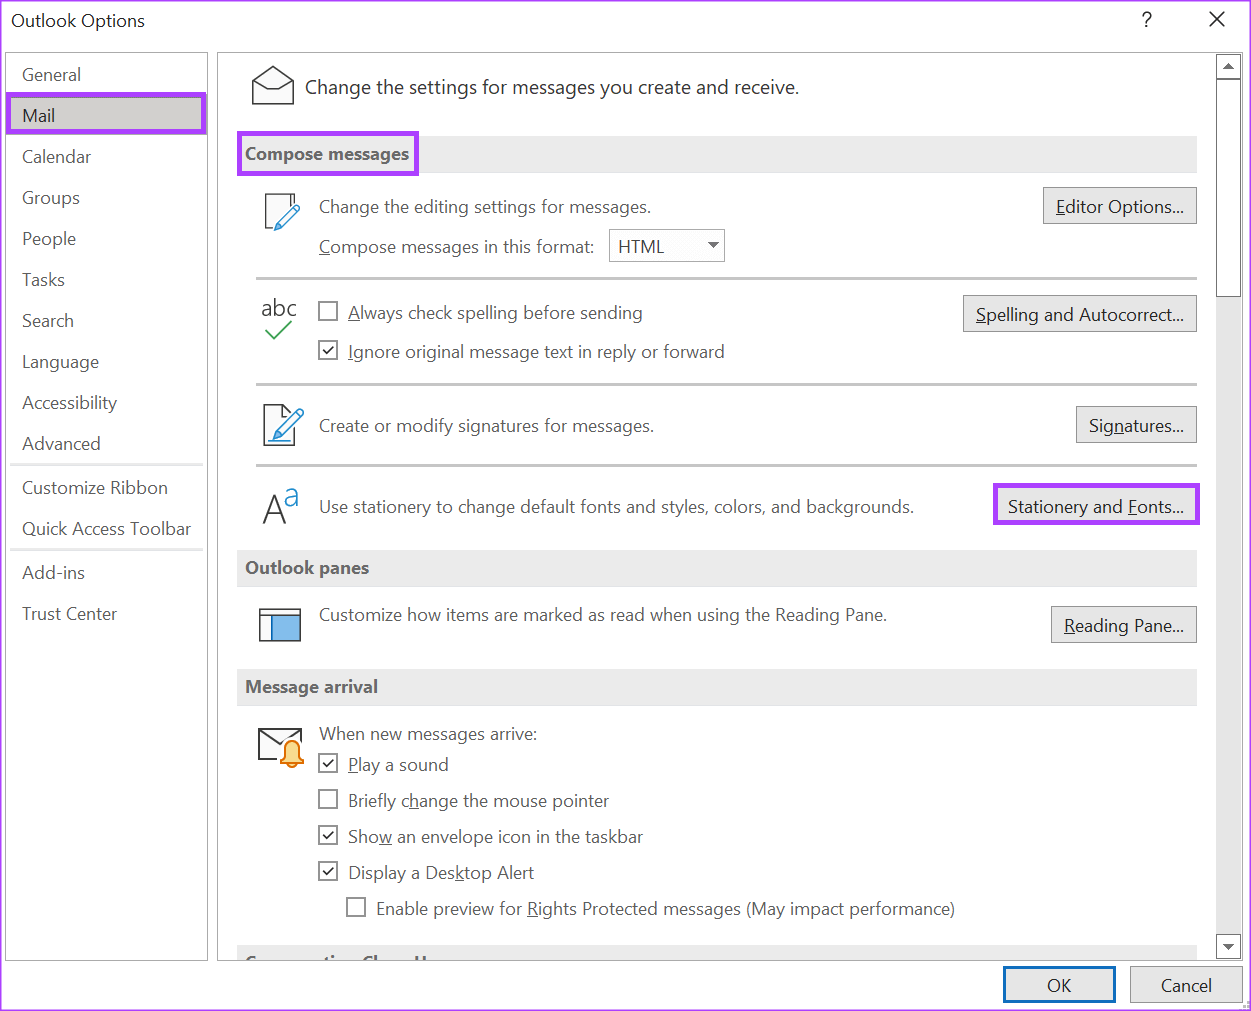The width and height of the screenshot is (1251, 1011).
Task: Click the scrollbar down arrow
Action: (x=1229, y=946)
